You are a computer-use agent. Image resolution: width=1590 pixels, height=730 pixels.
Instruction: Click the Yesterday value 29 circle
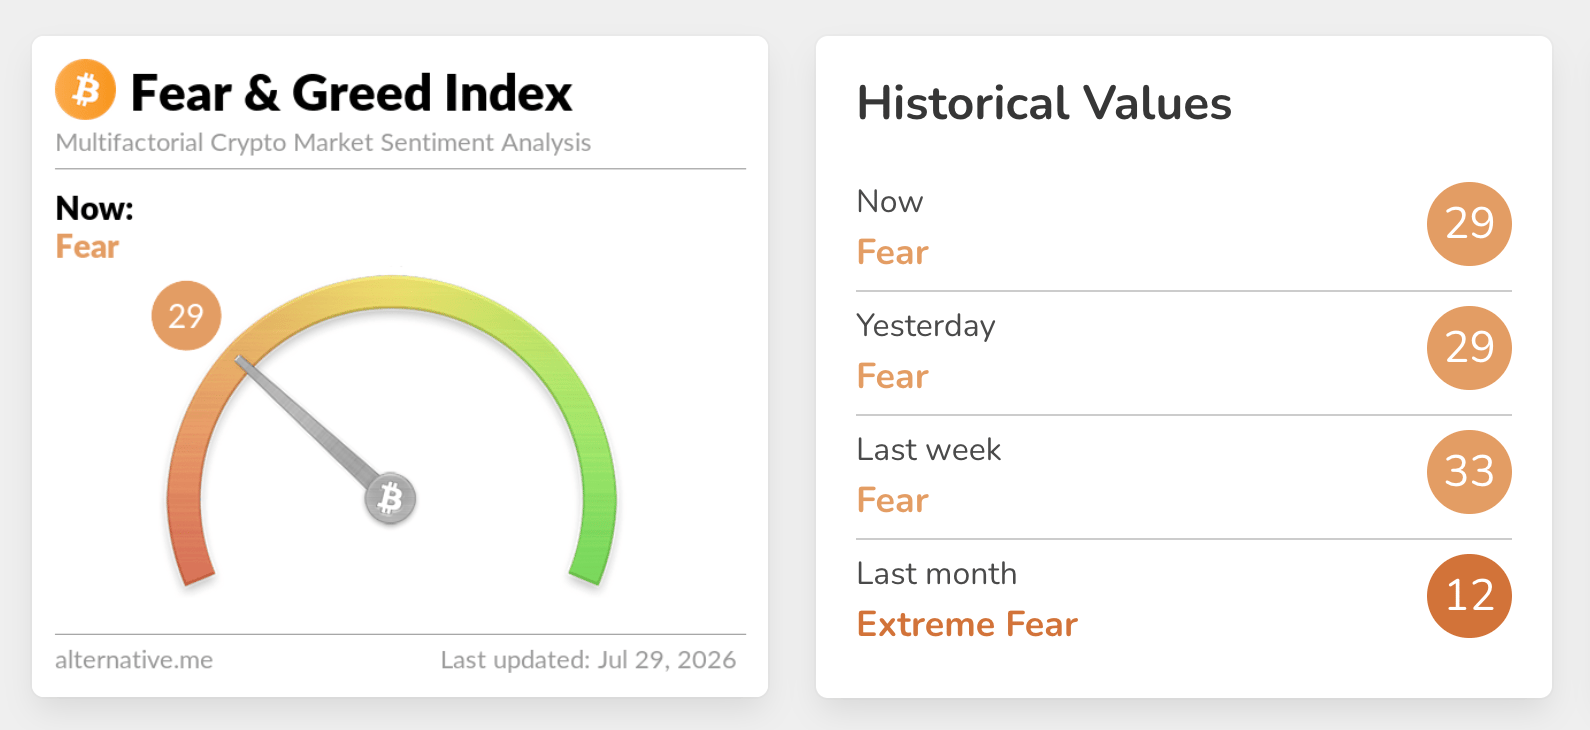[1469, 348]
